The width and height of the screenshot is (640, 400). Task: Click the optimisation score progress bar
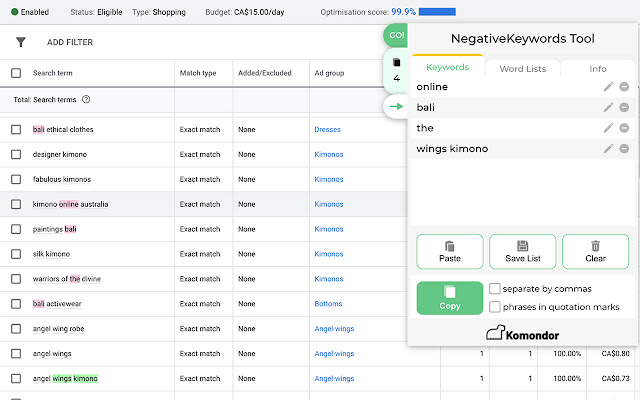439,12
